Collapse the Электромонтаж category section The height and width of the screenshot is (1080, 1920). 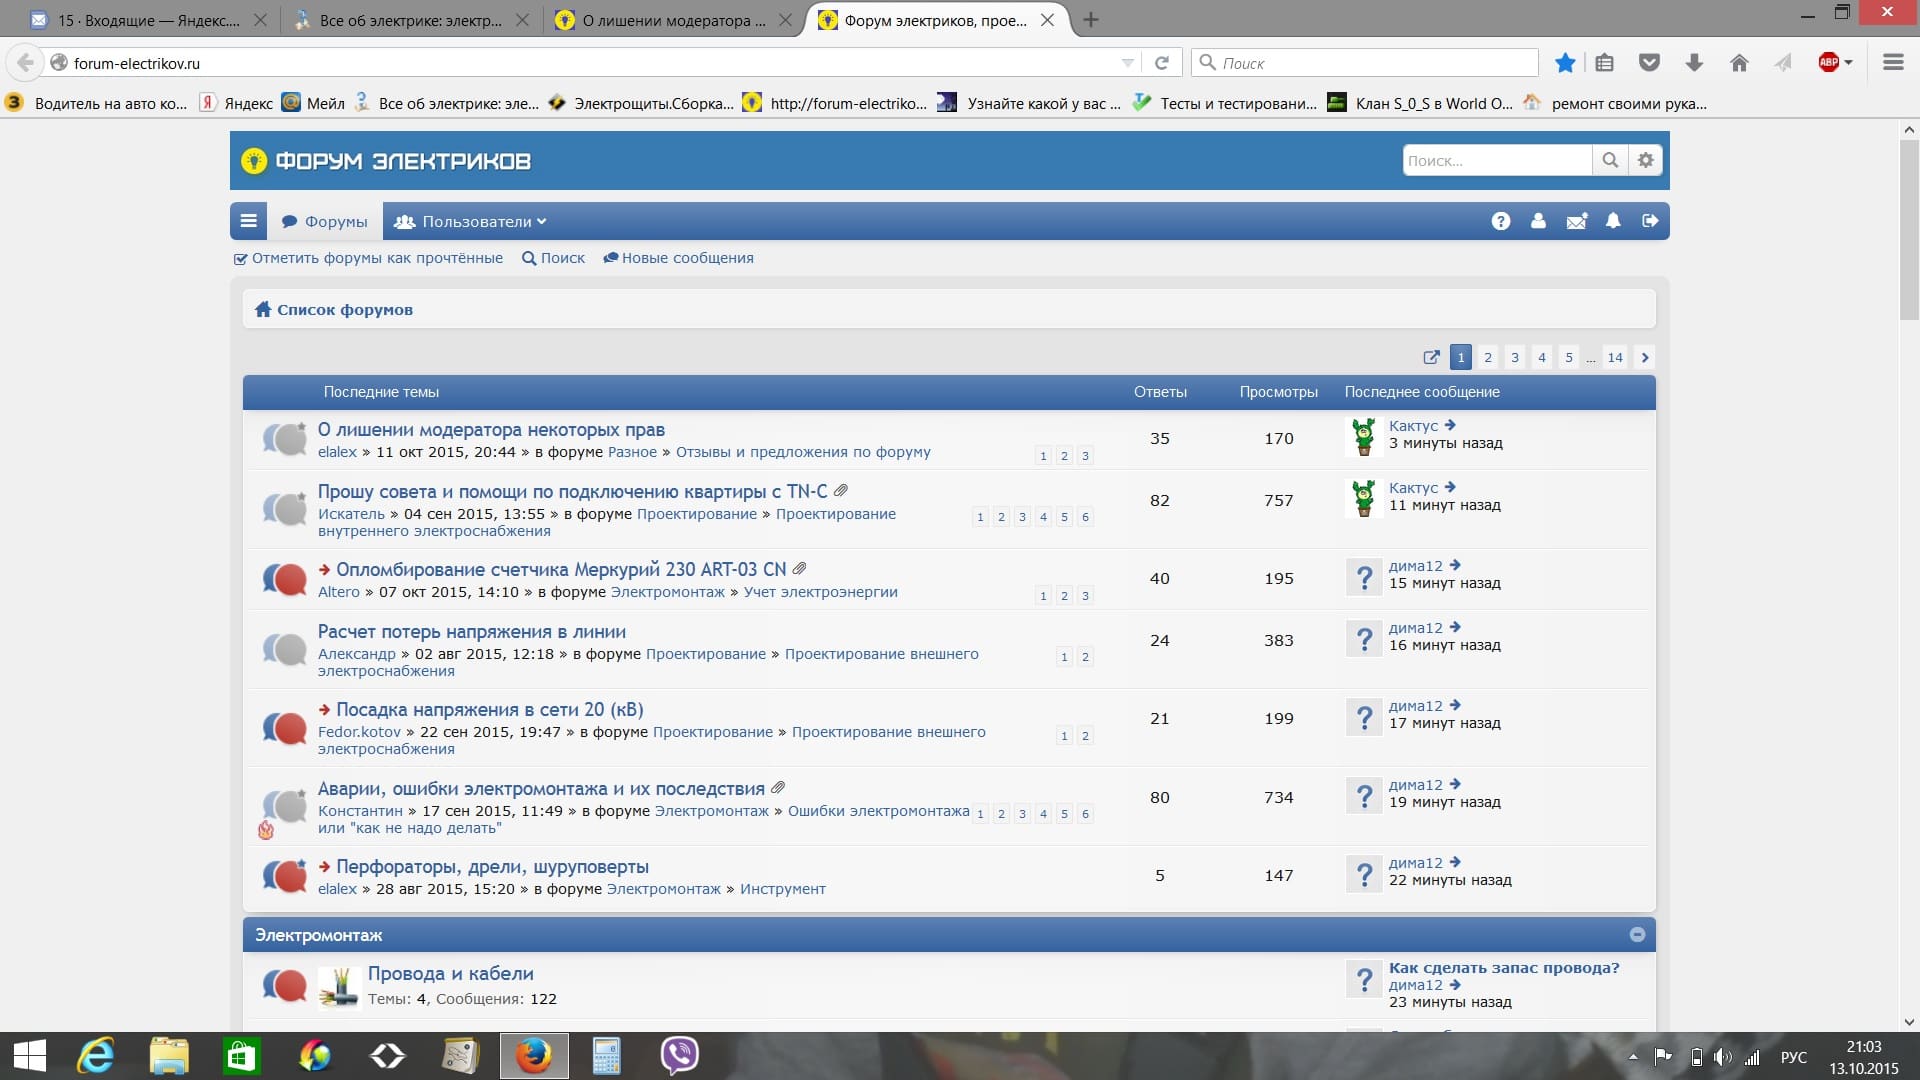[1637, 934]
